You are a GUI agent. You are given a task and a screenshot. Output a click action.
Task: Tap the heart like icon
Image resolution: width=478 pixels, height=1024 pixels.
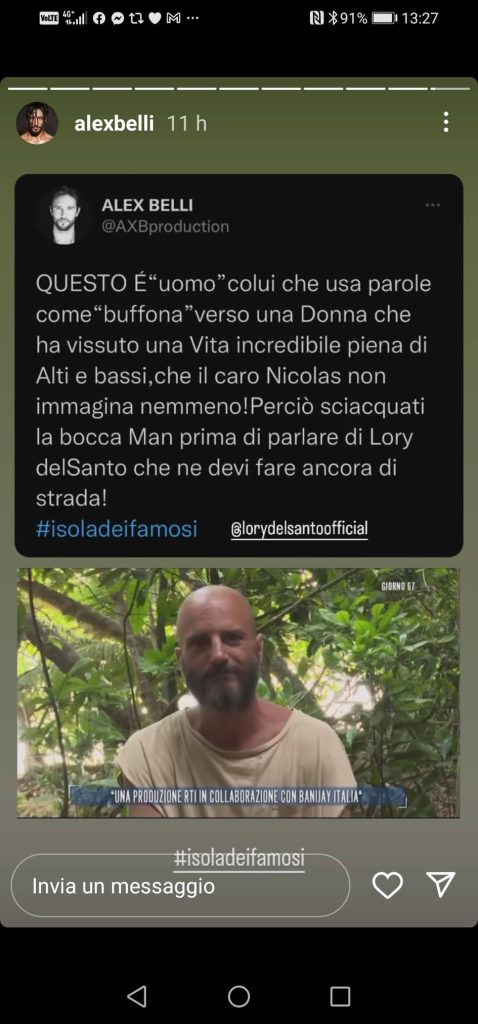pyautogui.click(x=387, y=886)
